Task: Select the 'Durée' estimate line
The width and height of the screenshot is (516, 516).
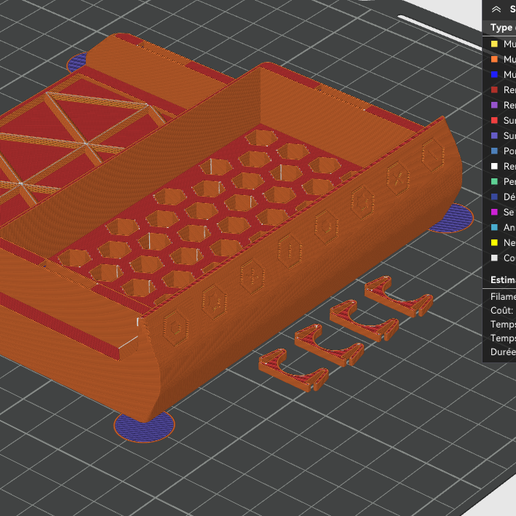Action: coord(503,352)
